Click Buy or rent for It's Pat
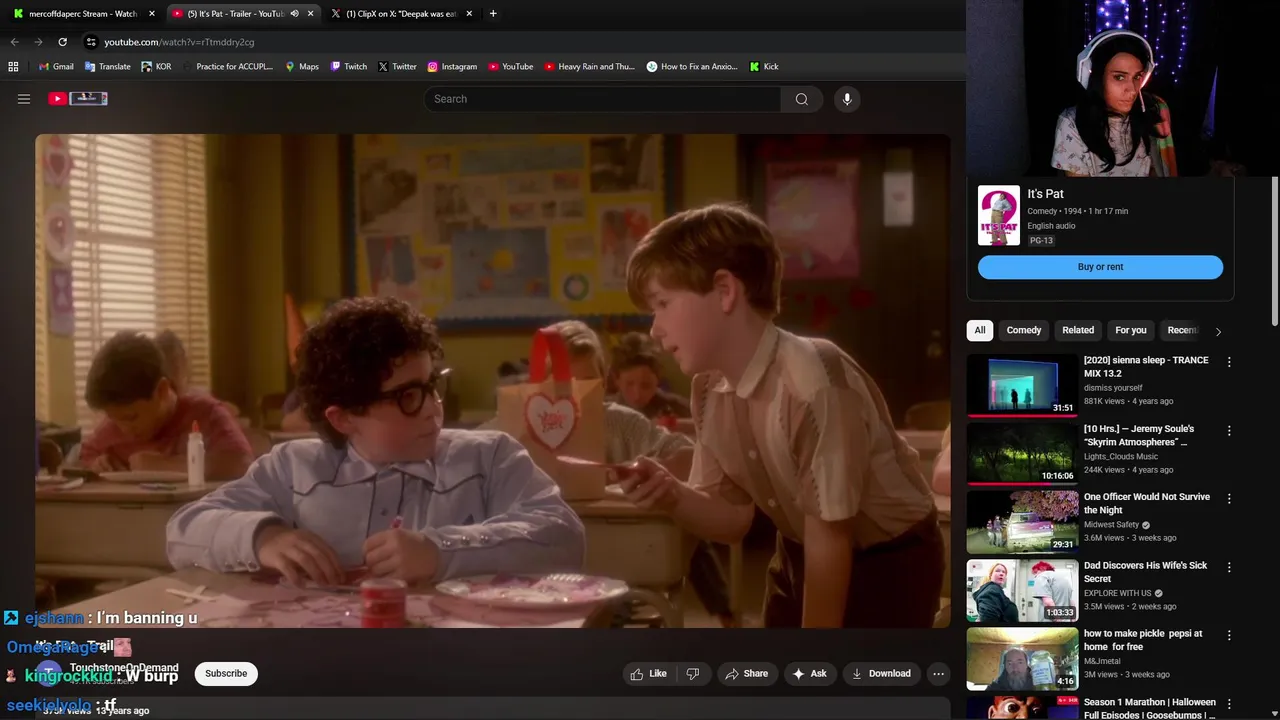The height and width of the screenshot is (720, 1280). pos(1100,267)
